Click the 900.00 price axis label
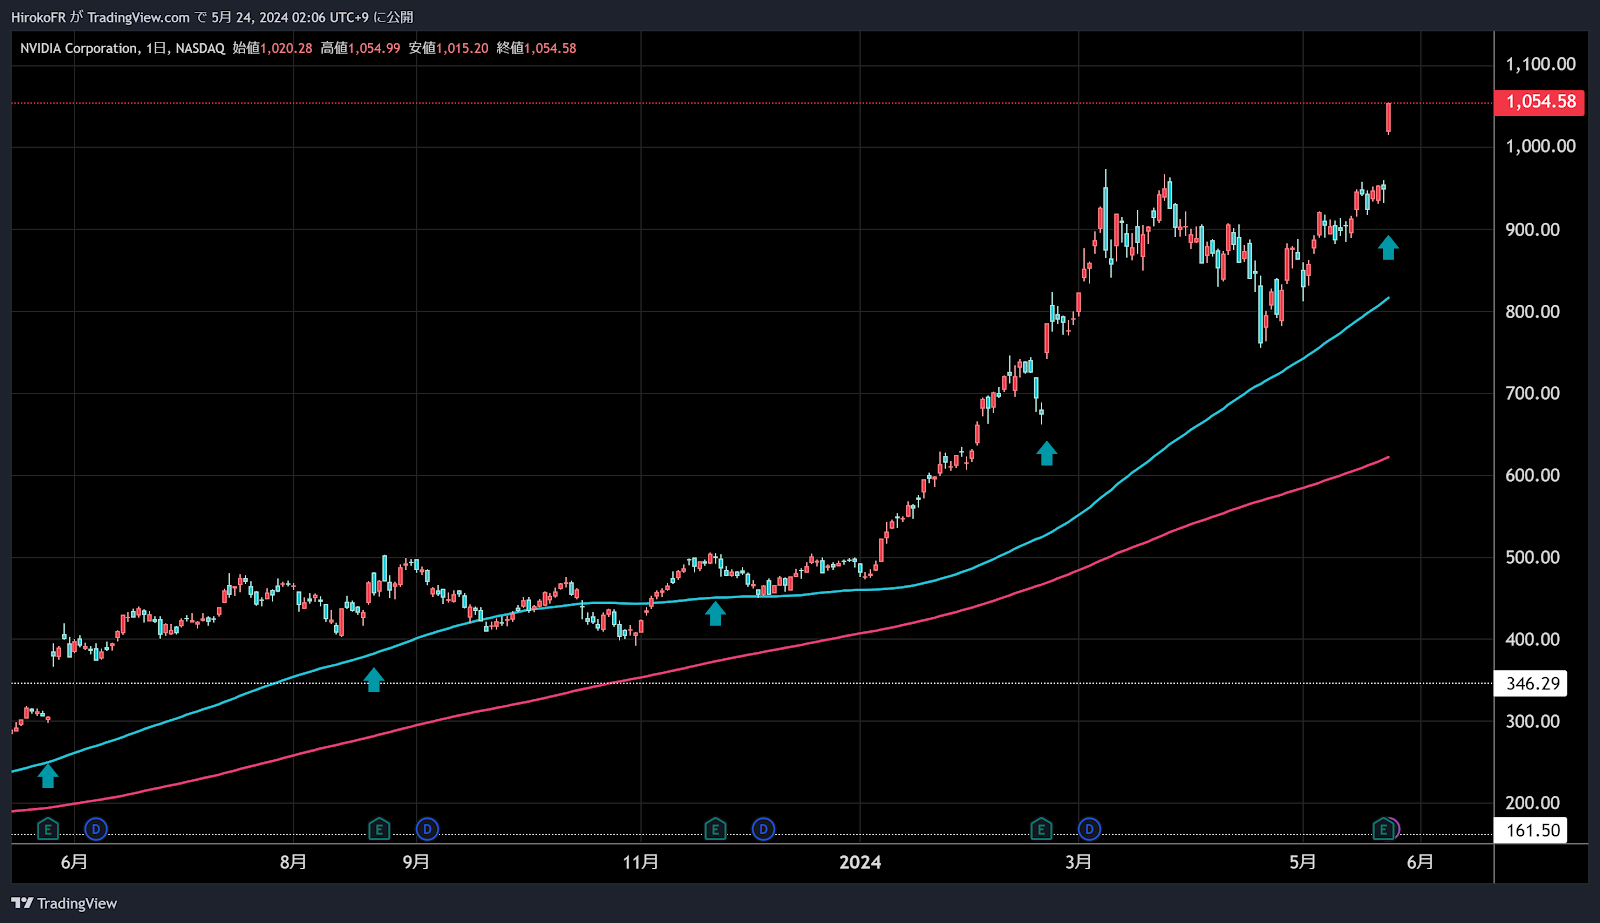 coord(1532,230)
